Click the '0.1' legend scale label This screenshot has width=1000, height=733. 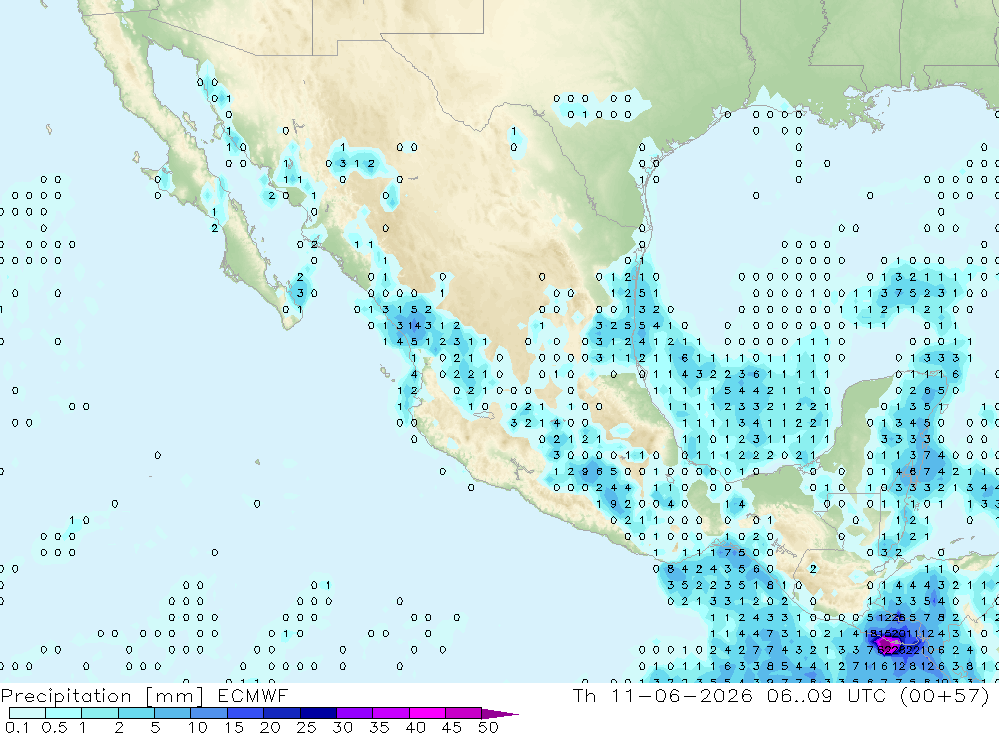click(x=17, y=727)
